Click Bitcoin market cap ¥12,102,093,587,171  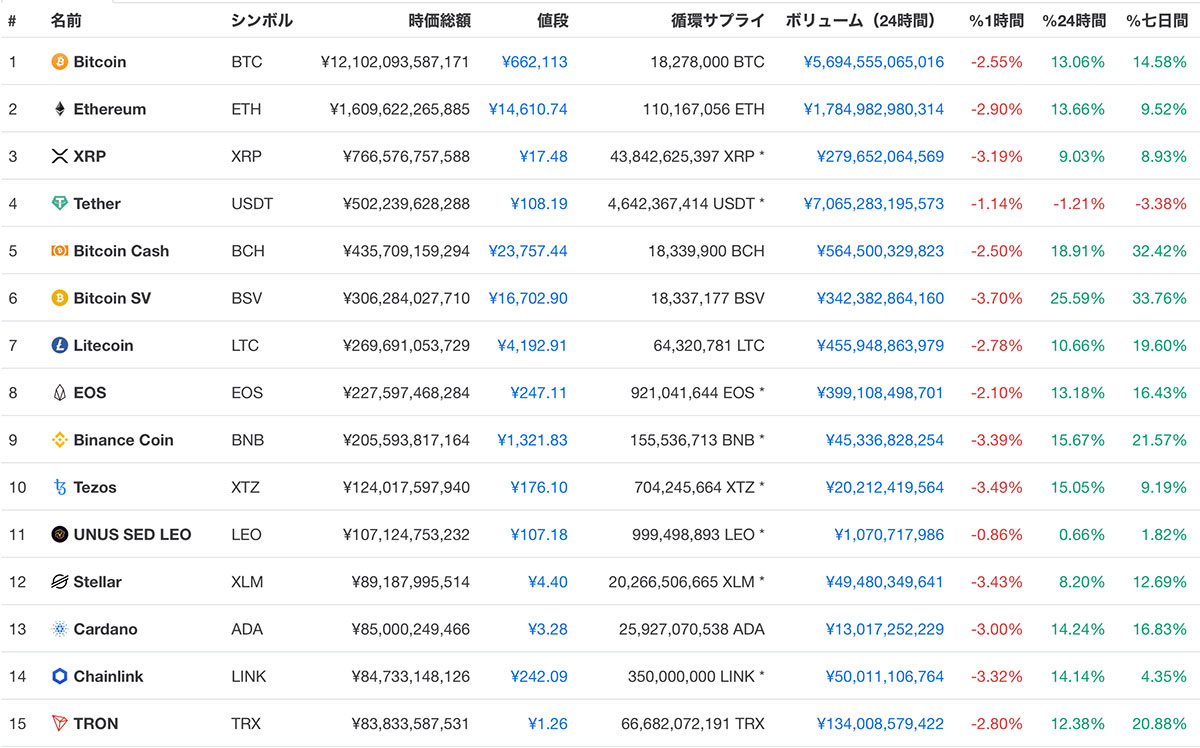[396, 62]
